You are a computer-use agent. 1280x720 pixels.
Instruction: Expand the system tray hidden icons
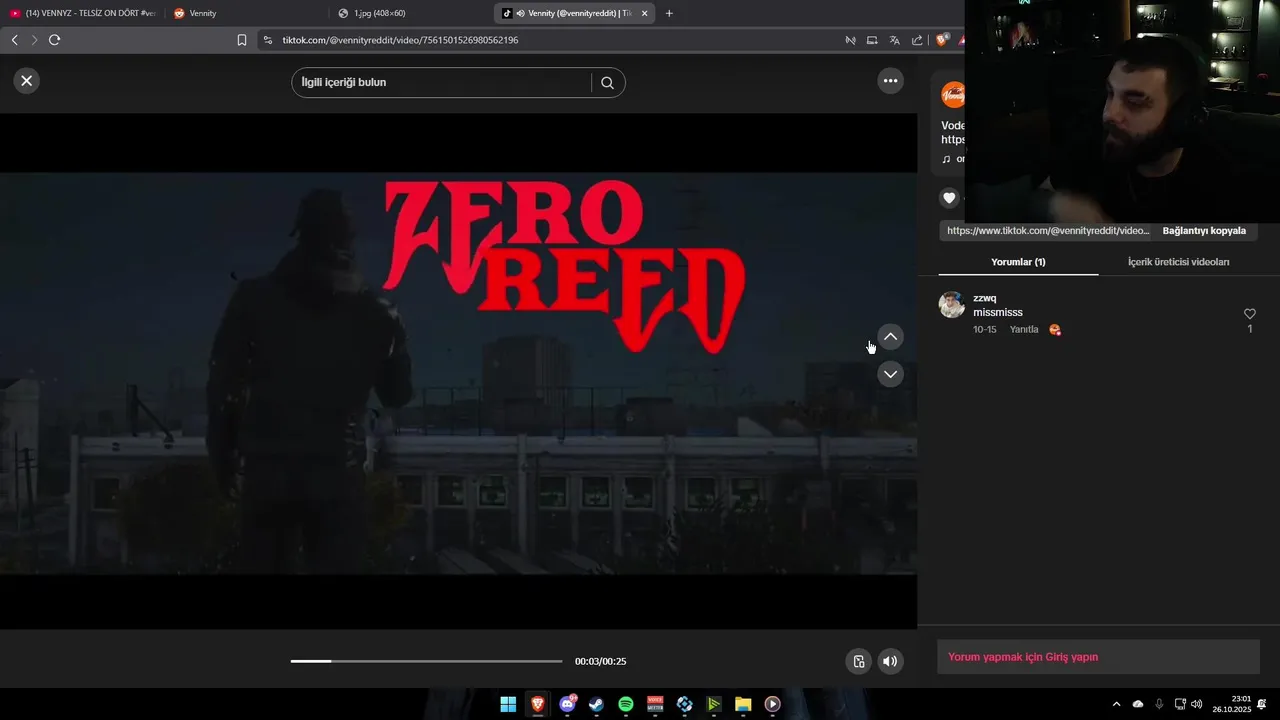(1116, 704)
